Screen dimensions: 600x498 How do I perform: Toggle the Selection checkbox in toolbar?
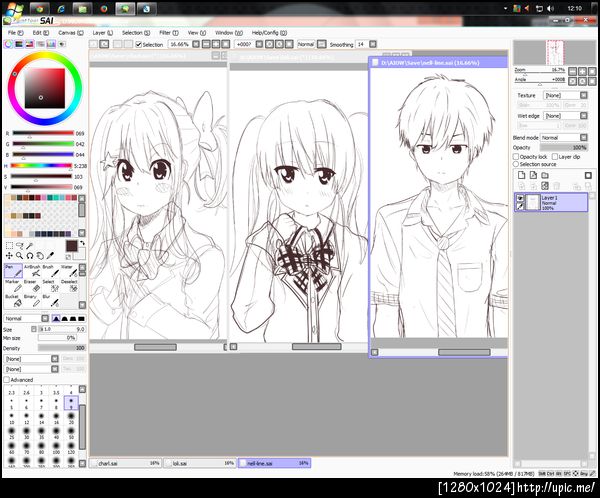pos(139,44)
